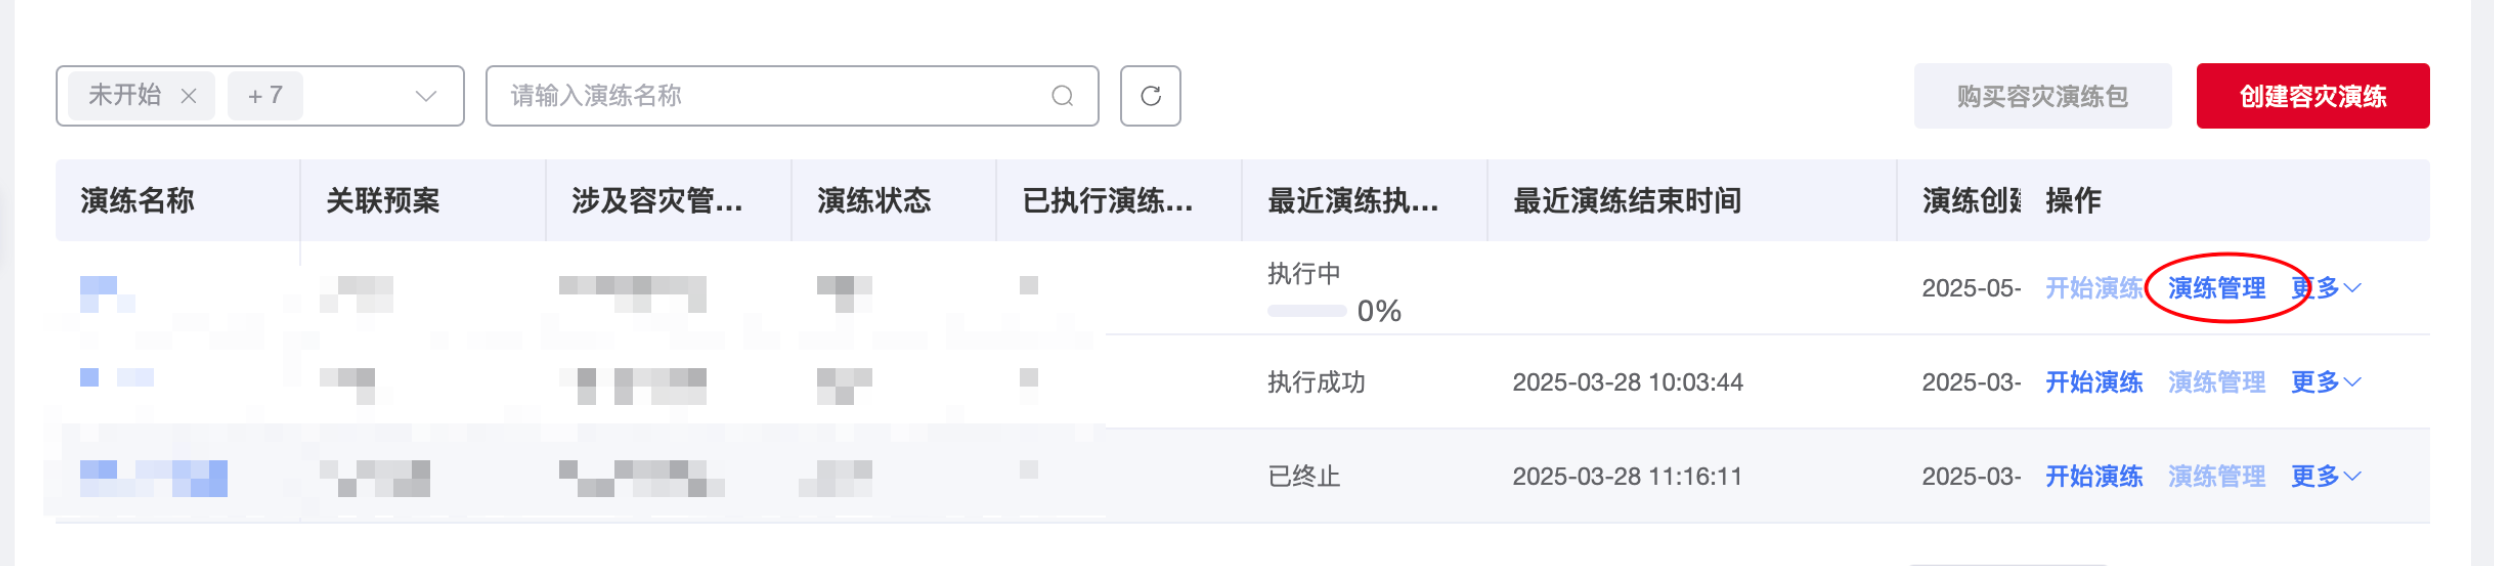2494x566 pixels.
Task: Expand 更多 menu in the 执行中 row
Action: [x=2326, y=288]
